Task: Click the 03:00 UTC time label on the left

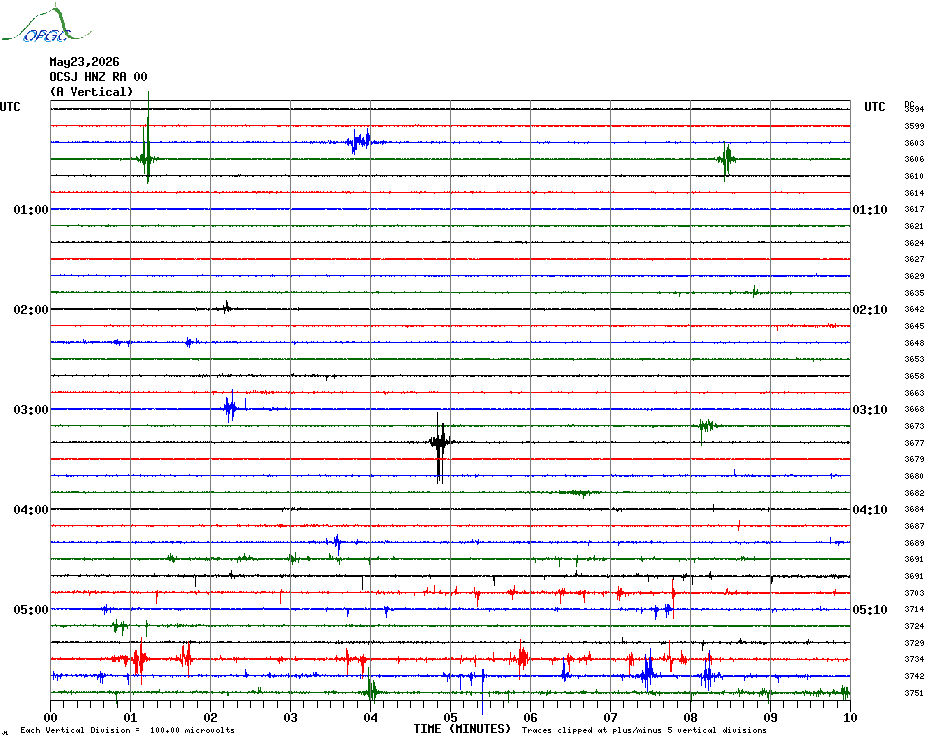Action: 31,410
